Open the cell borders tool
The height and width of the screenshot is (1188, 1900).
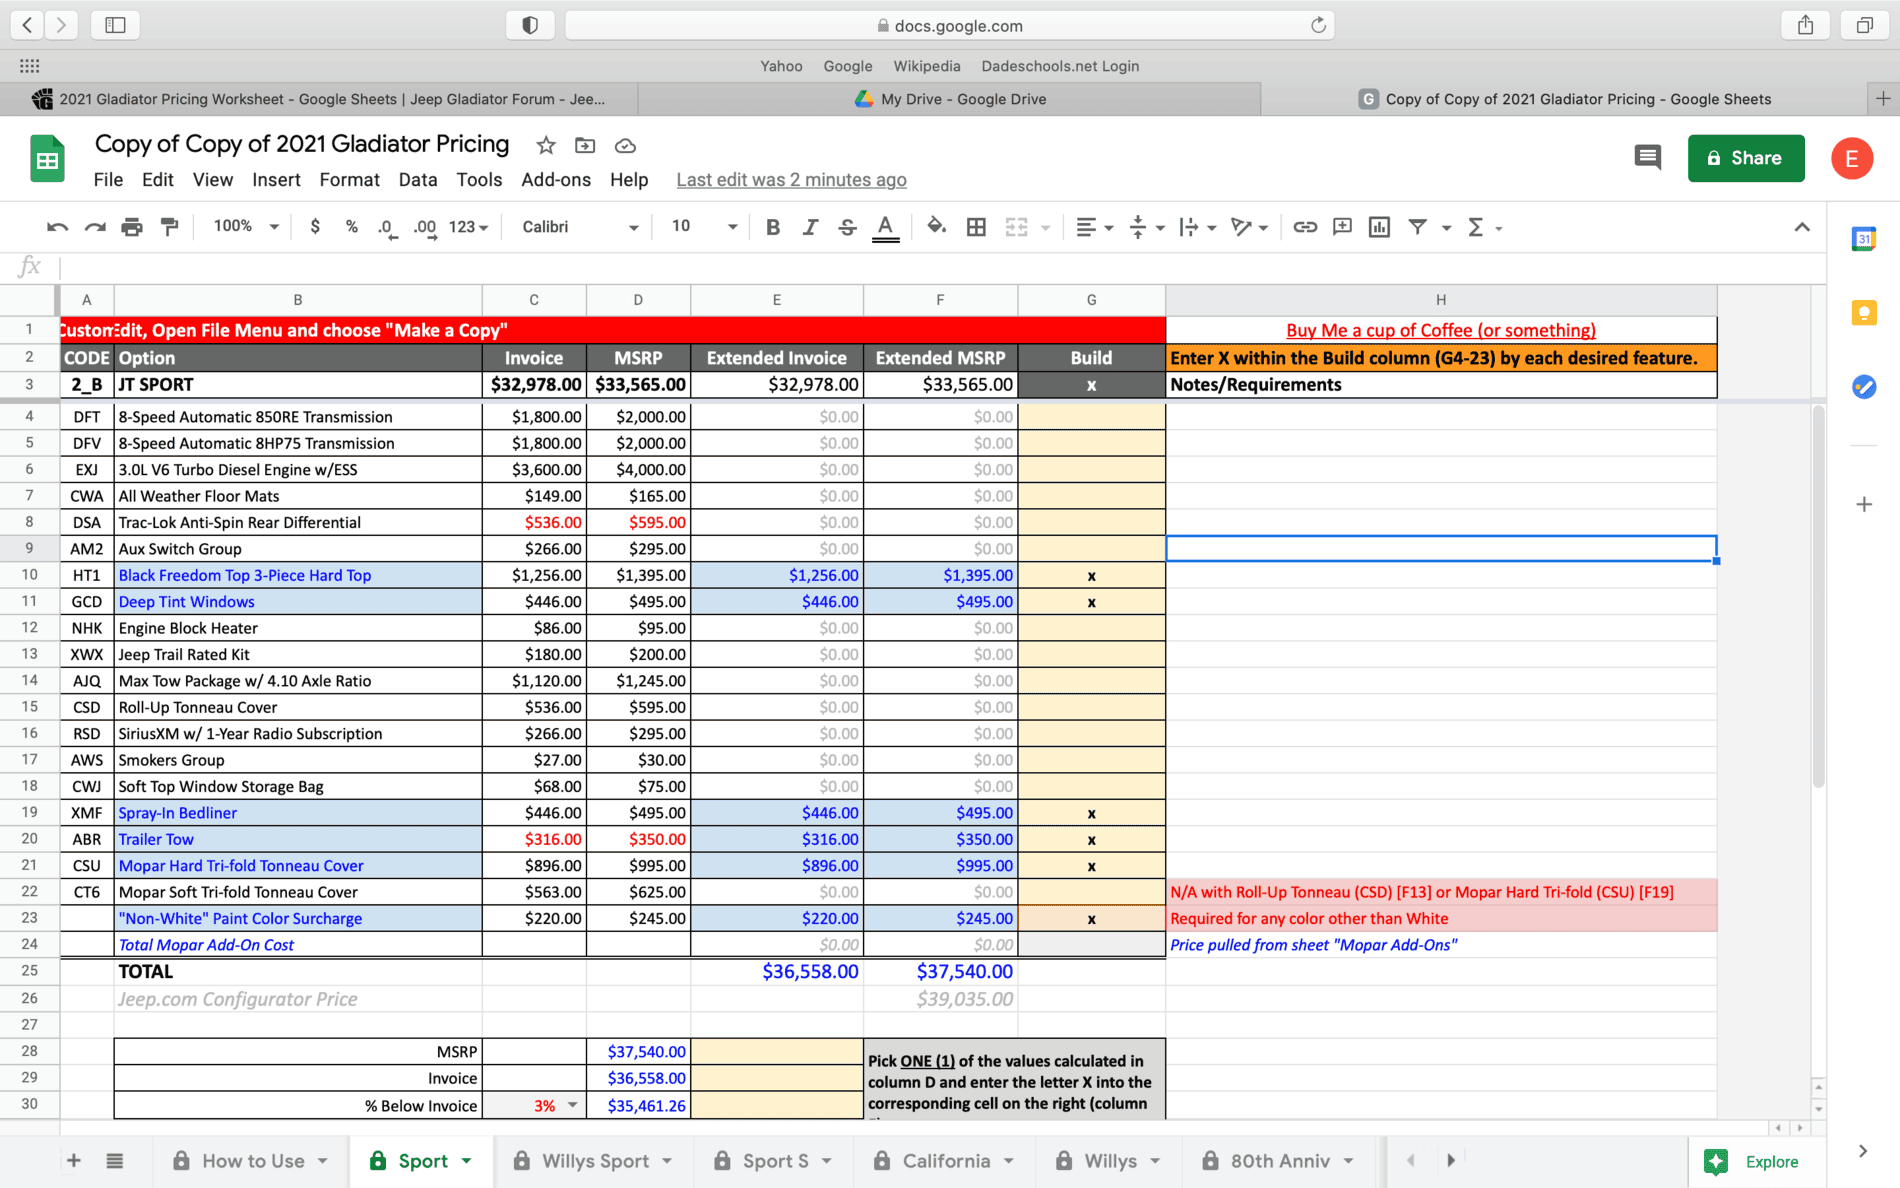coord(977,227)
